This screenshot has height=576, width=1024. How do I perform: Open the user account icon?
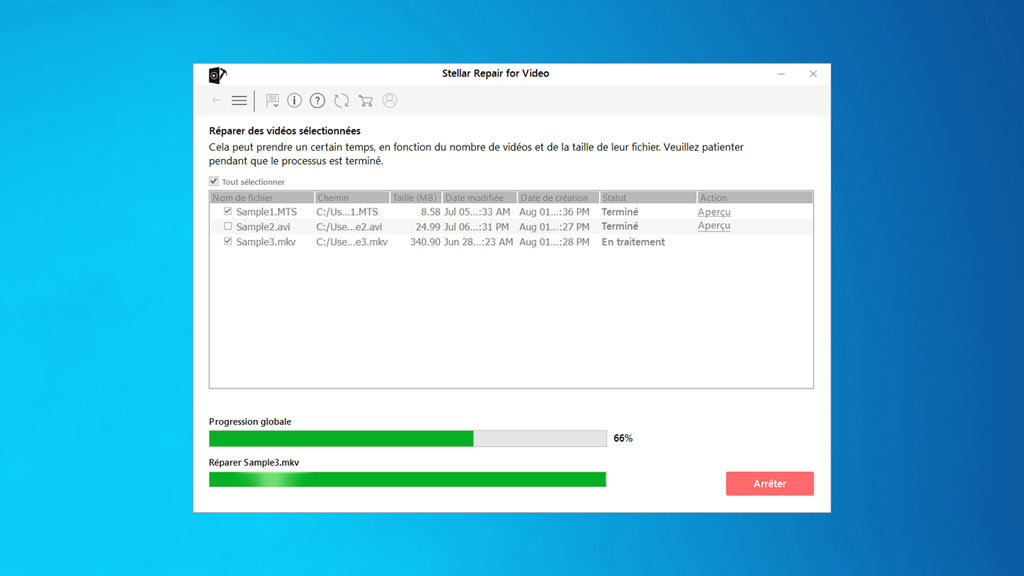(390, 101)
